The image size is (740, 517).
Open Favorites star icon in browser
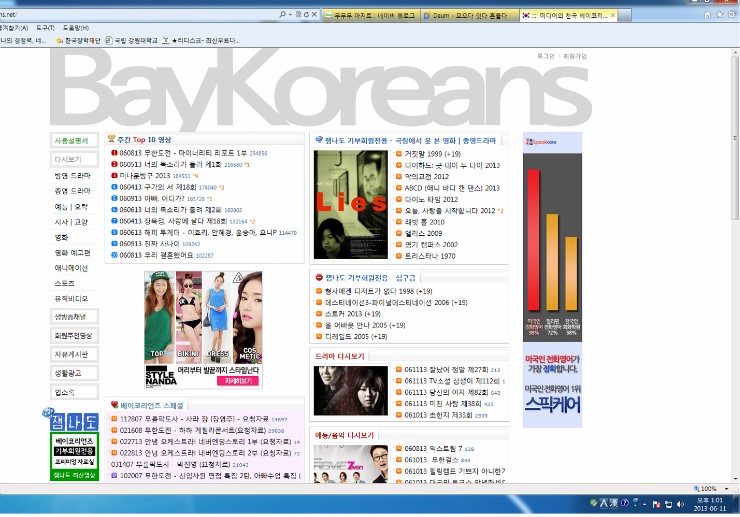coord(719,15)
